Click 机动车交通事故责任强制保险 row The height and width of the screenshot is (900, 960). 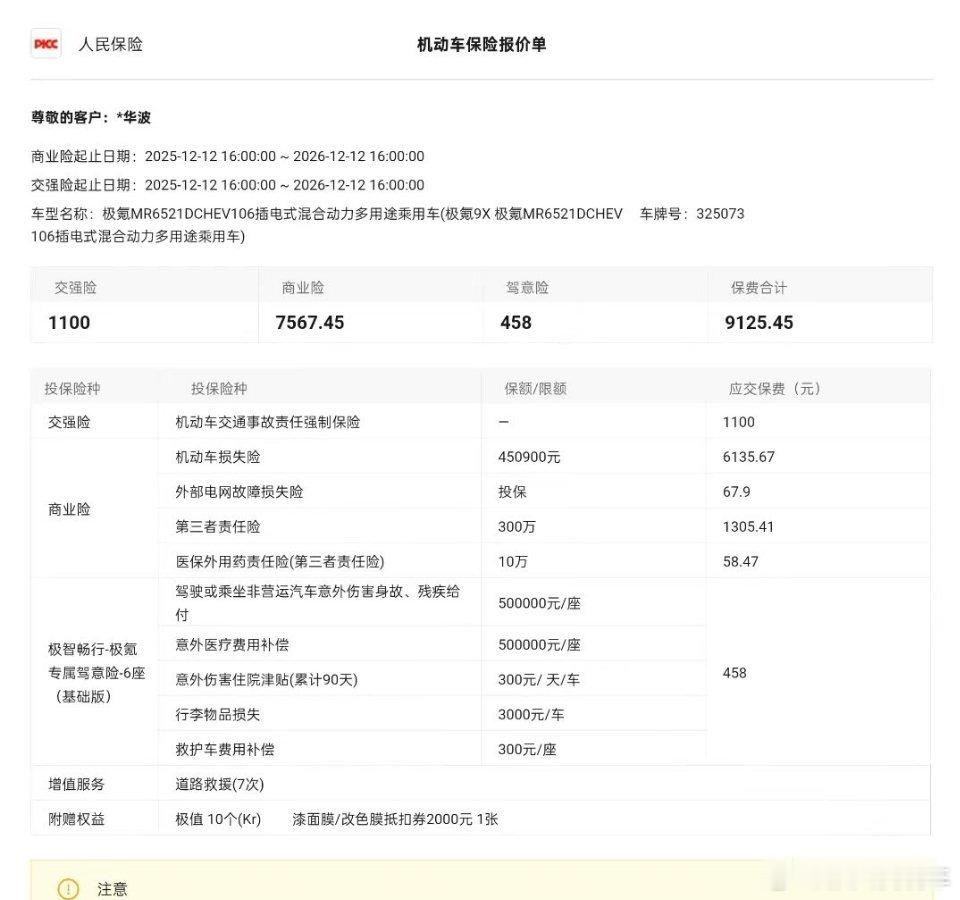[x=268, y=422]
